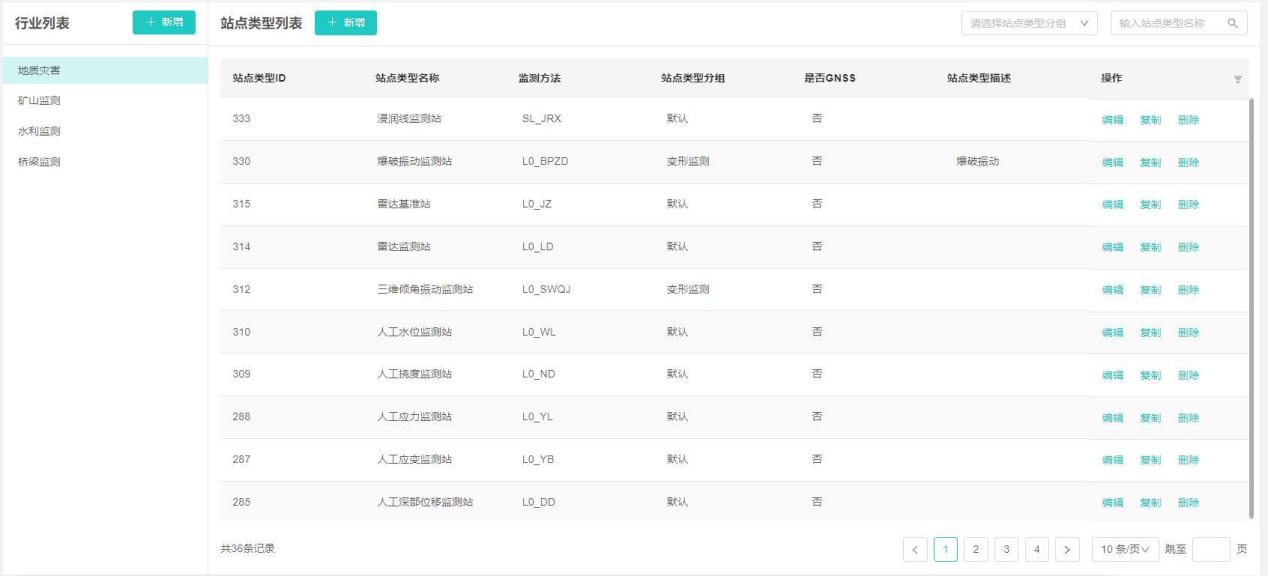This screenshot has height=576, width=1268.
Task: Click 新增 button beside 站点类型列表
Action: coord(346,23)
